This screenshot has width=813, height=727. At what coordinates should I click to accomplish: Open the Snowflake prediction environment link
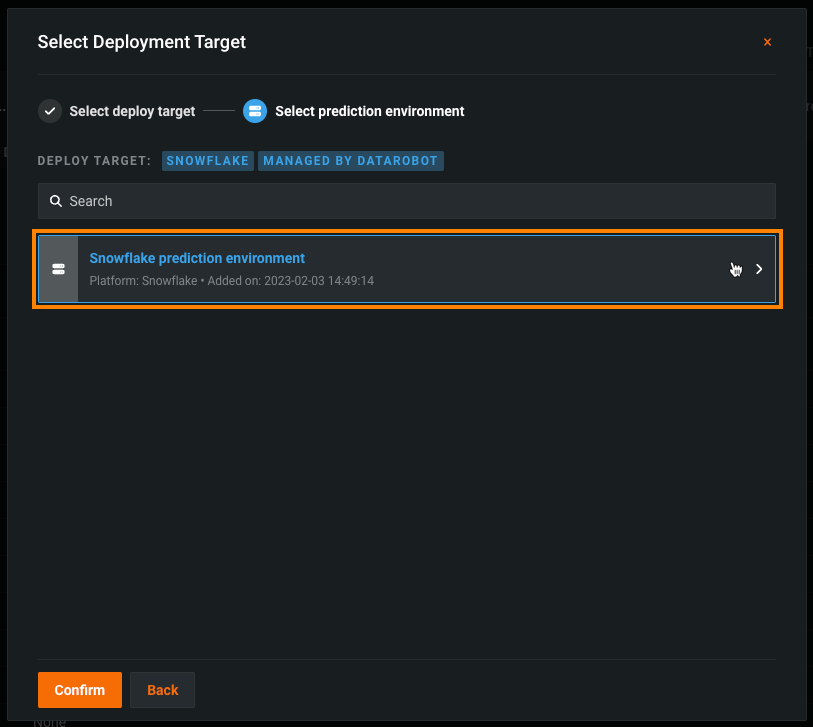[x=197, y=258]
